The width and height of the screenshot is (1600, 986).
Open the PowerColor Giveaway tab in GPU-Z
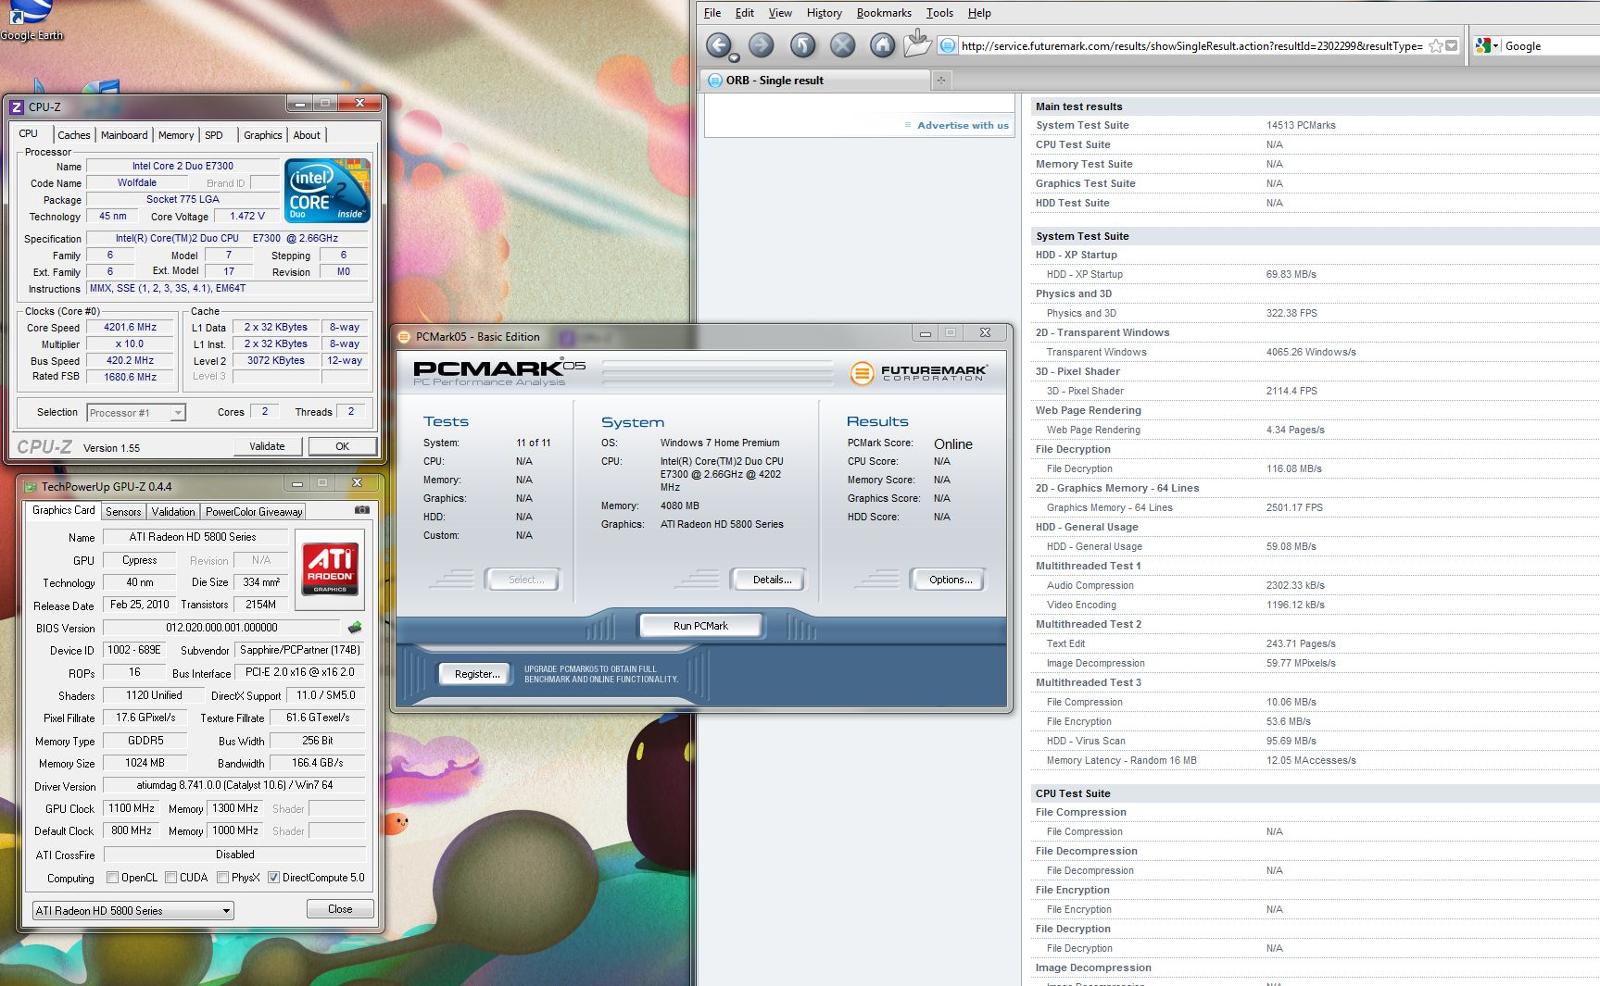point(254,512)
